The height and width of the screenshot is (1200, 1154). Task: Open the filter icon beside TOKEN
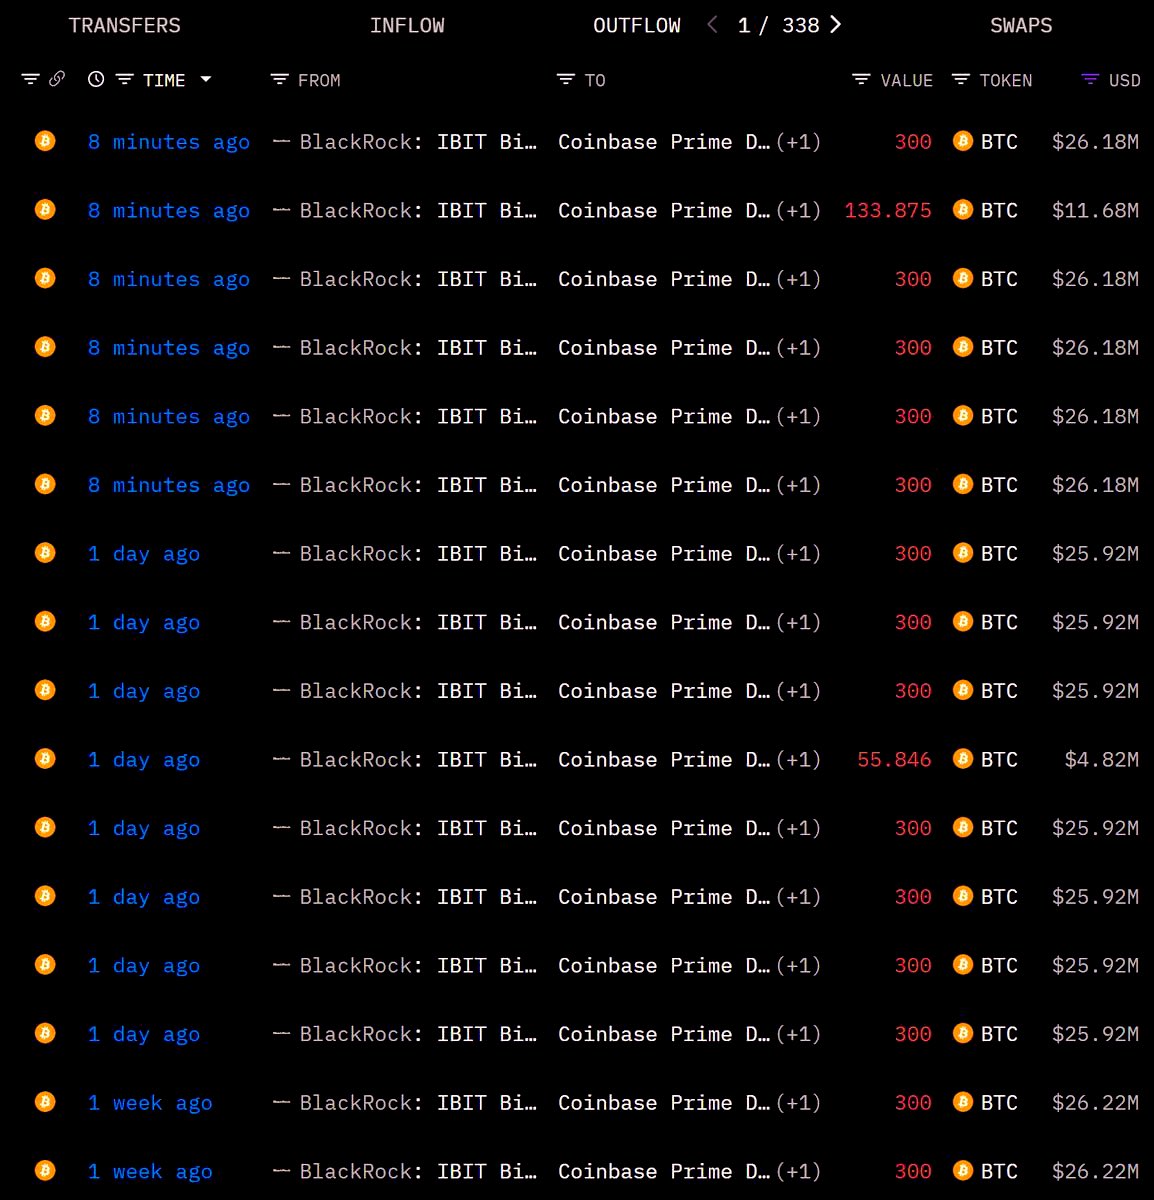click(961, 80)
